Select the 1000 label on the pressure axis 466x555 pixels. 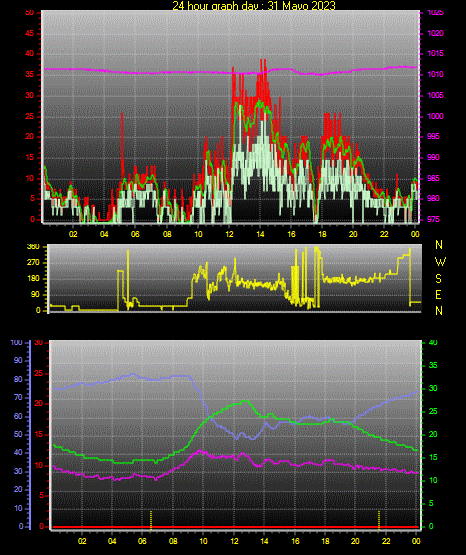435,116
